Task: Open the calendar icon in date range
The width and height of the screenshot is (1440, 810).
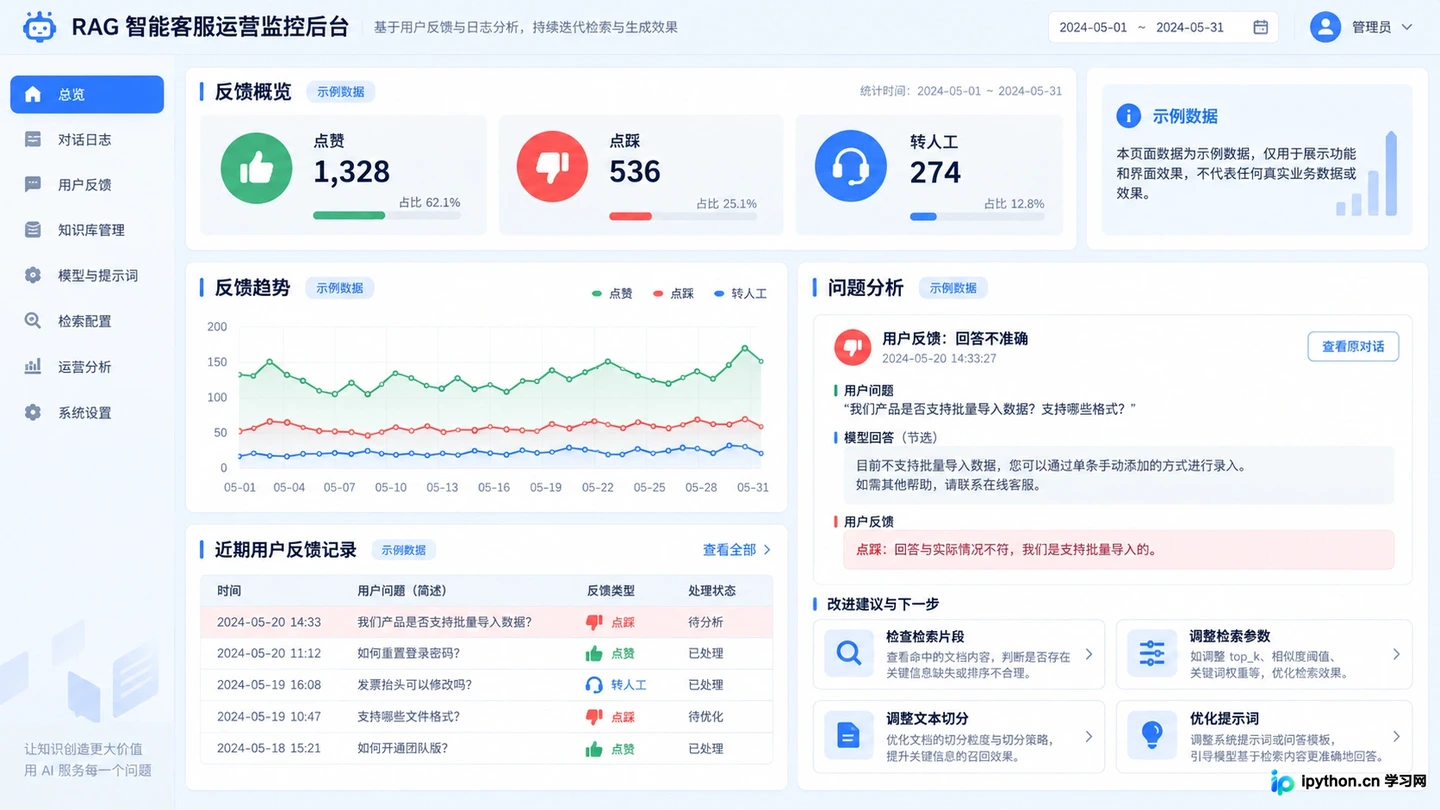Action: coord(1261,27)
